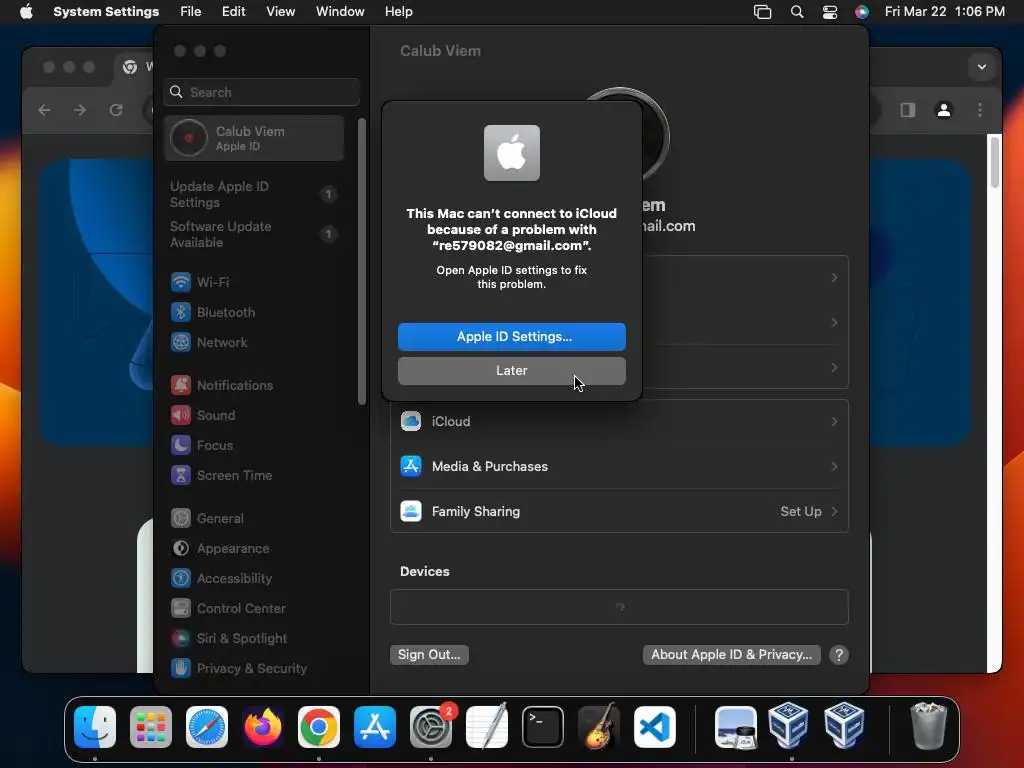This screenshot has height=768, width=1024.
Task: Open Siri & Spotlight in sidebar
Action: pos(255,639)
